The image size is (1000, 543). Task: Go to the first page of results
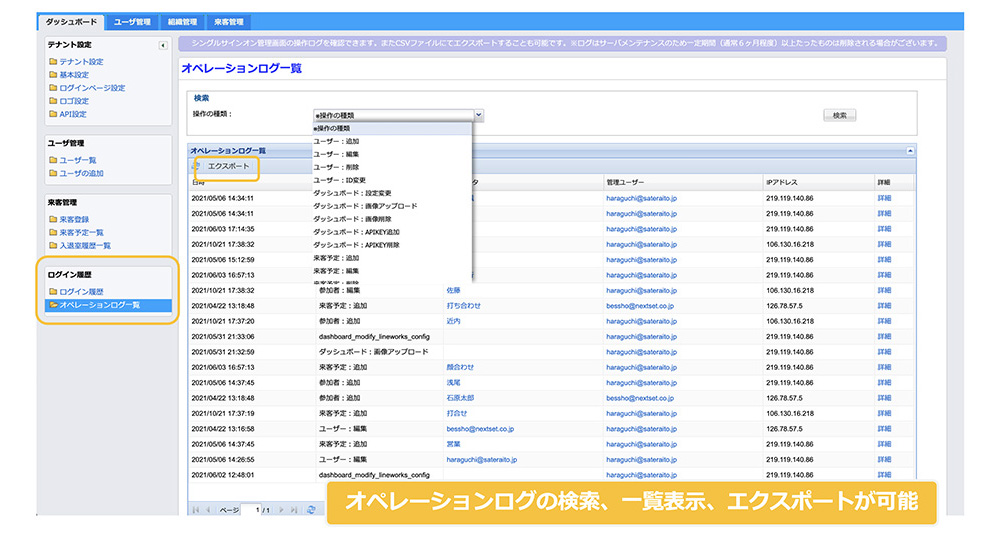(196, 510)
